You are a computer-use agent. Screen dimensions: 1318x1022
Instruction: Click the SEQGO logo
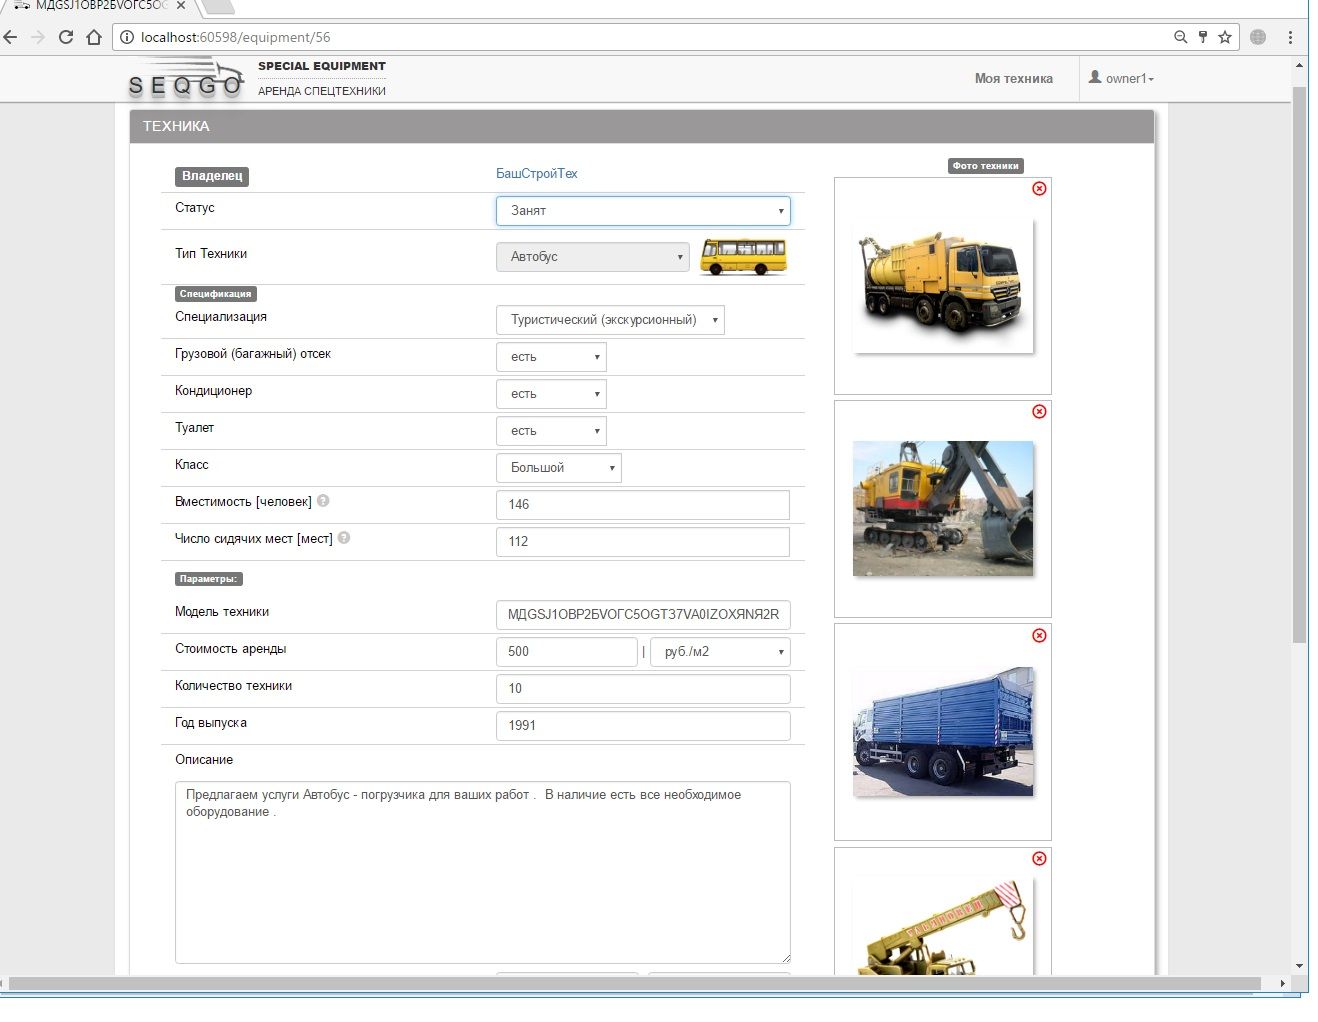186,79
